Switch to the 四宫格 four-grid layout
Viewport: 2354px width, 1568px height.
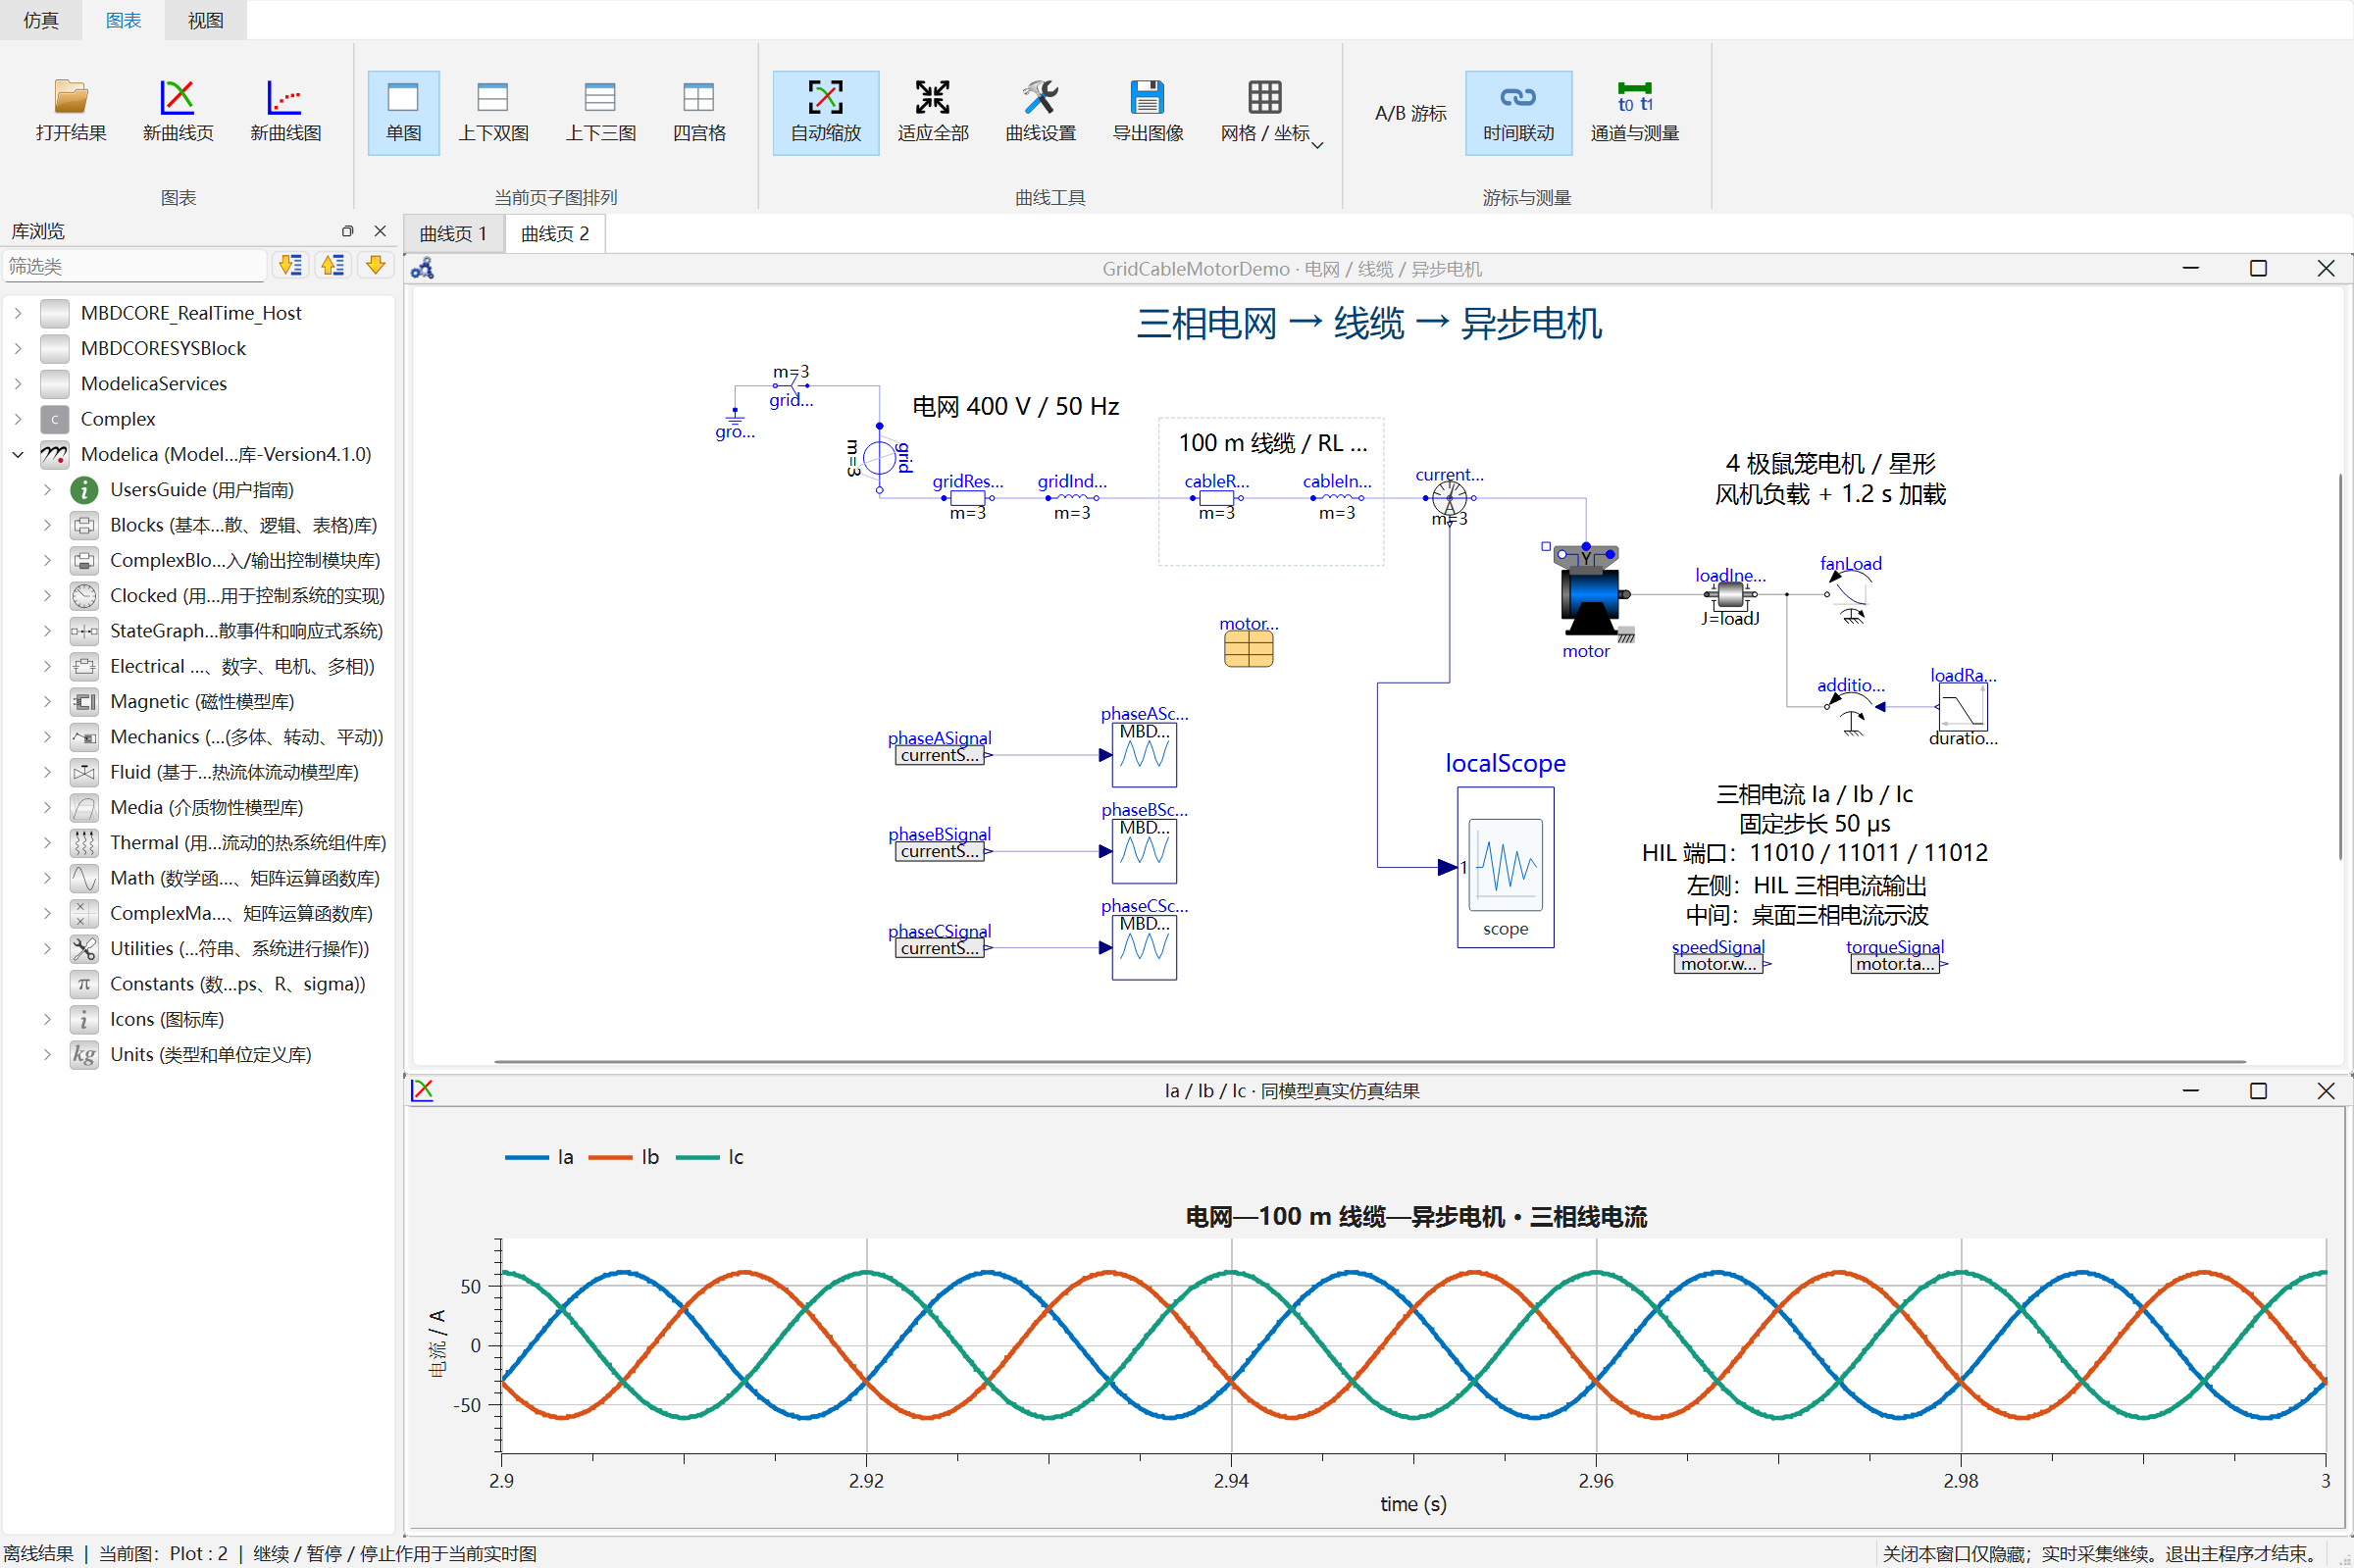coord(699,111)
